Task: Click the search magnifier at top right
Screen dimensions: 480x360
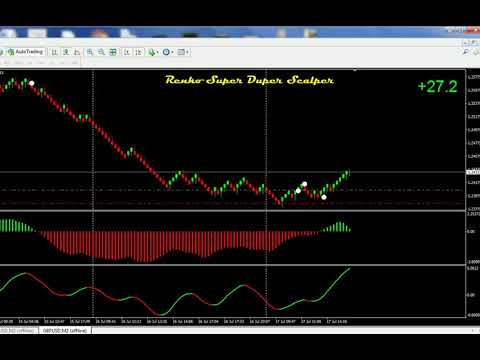Action: pyautogui.click(x=466, y=52)
